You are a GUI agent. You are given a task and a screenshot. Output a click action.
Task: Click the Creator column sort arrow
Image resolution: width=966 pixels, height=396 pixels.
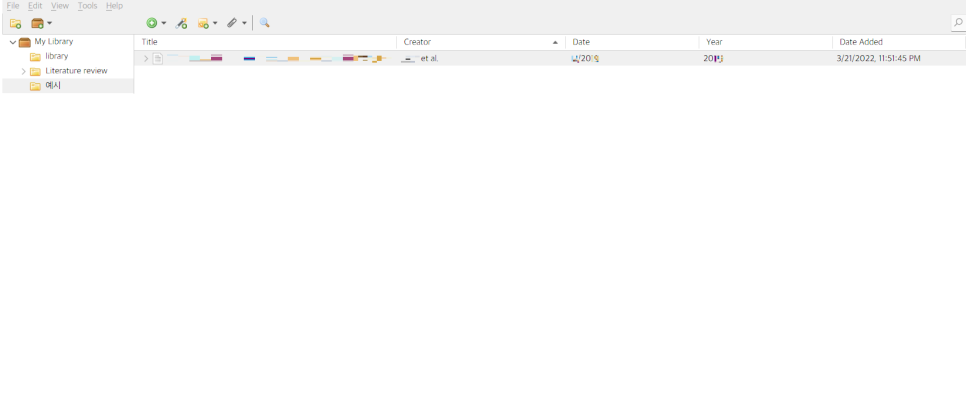(556, 42)
